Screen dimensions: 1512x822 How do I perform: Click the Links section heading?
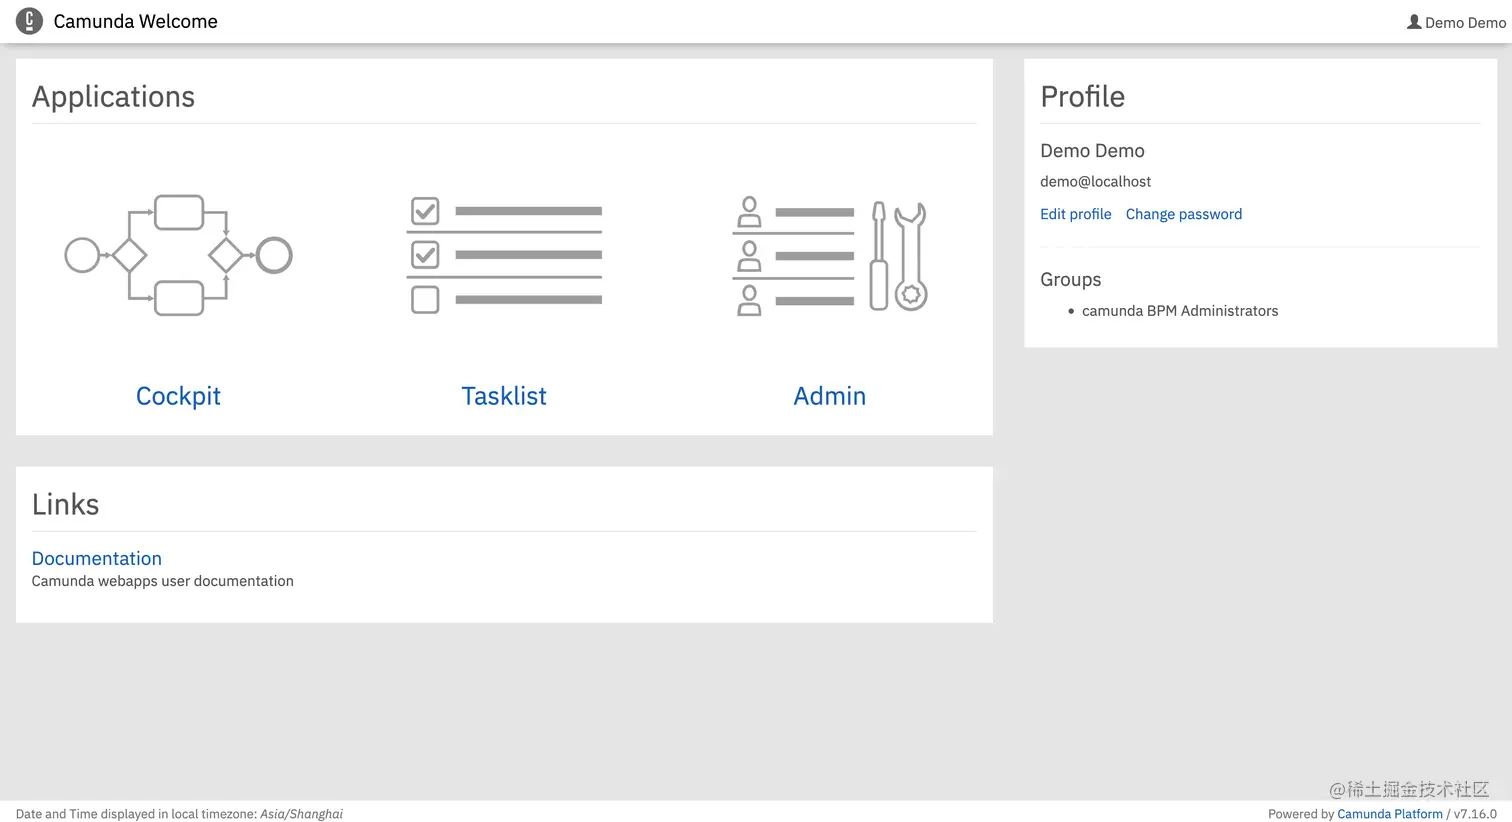point(66,505)
